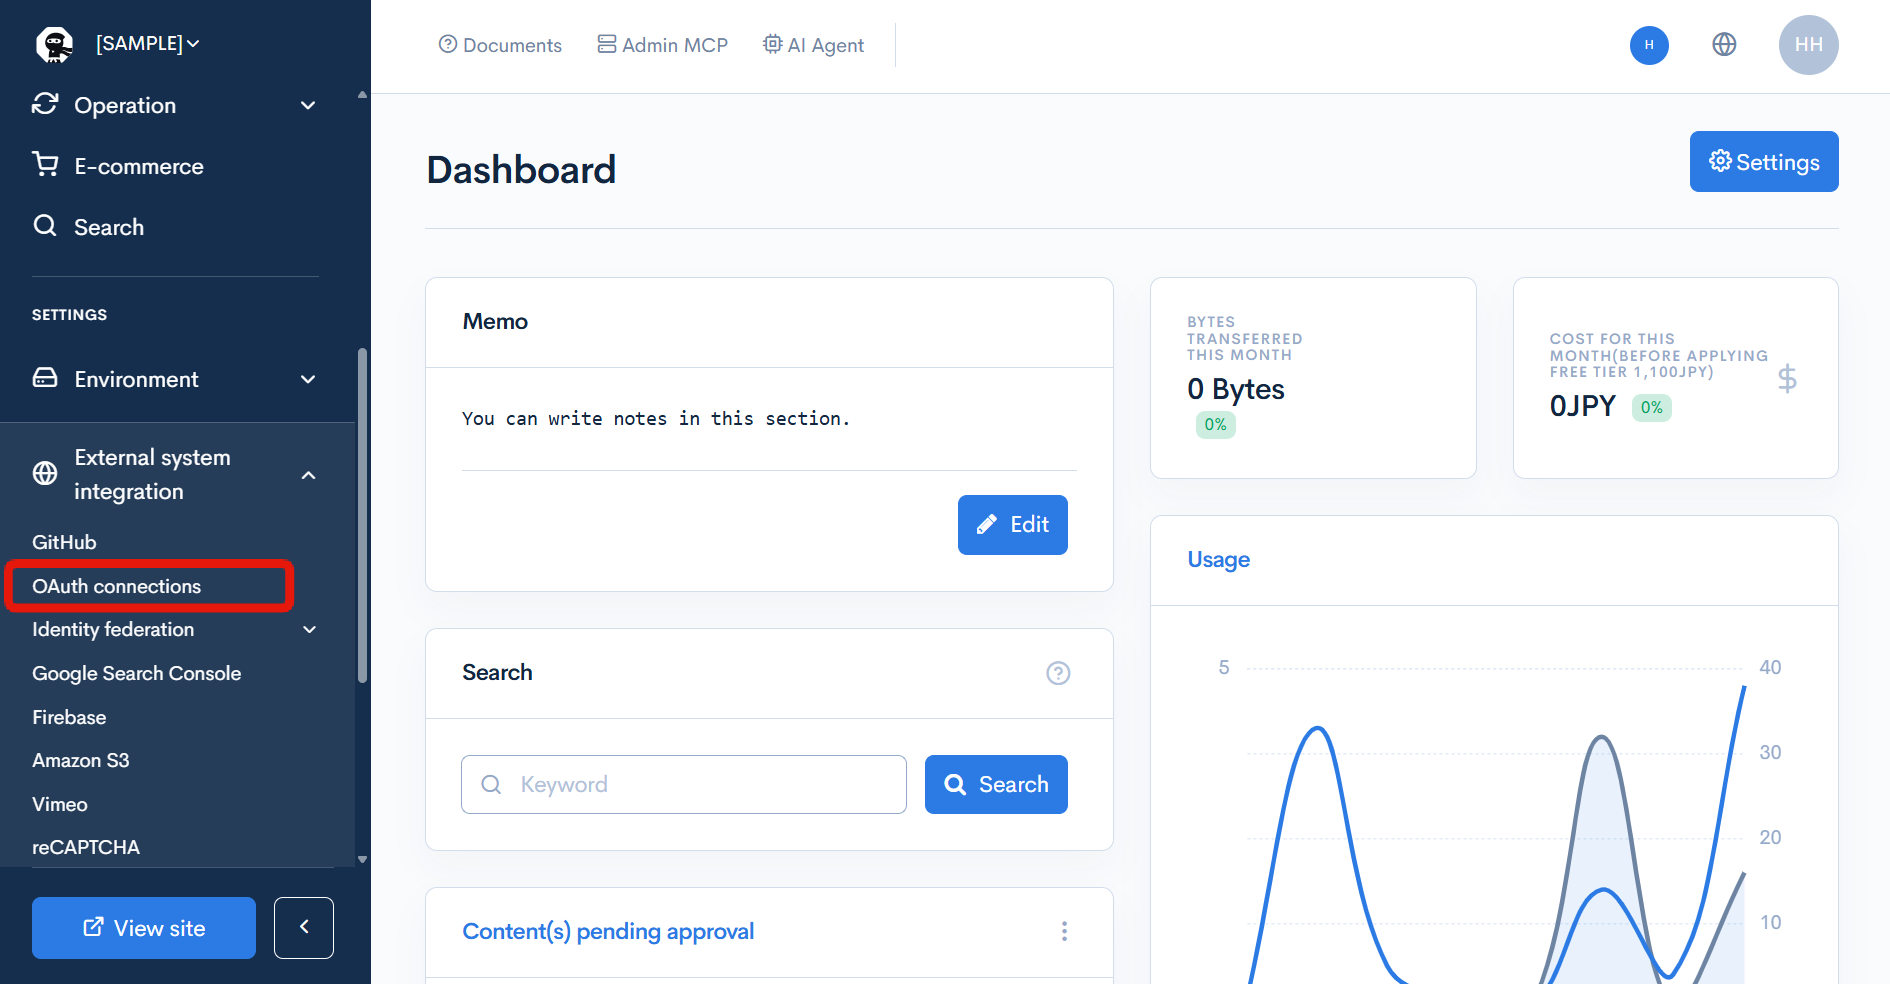Click the blue Search button
This screenshot has height=984, width=1890.
pos(996,784)
